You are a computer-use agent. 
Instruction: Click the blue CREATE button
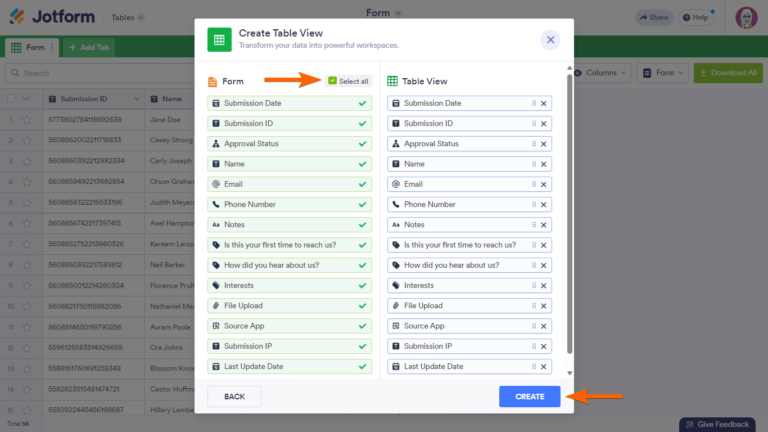(x=530, y=397)
